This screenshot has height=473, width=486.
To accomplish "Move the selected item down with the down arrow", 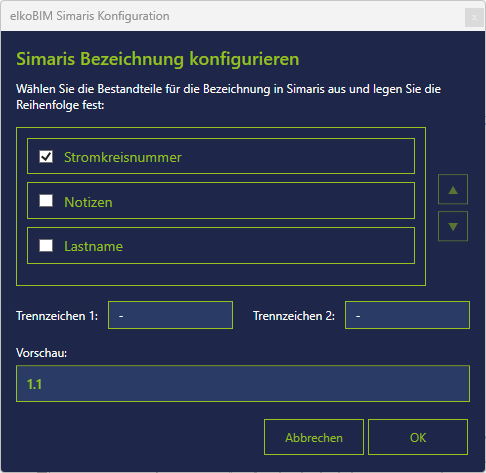I will 453,226.
